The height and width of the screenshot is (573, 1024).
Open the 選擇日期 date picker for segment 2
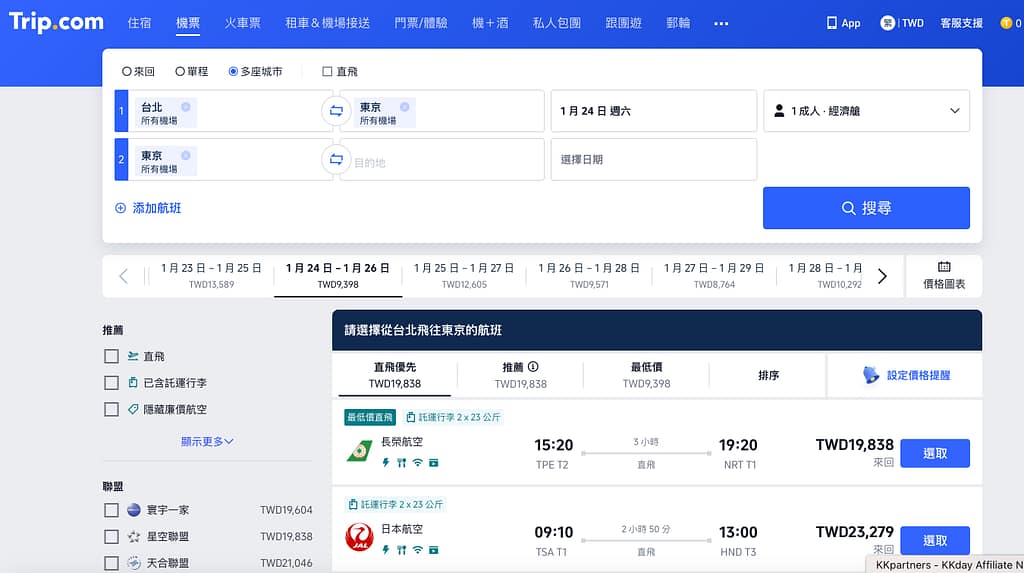654,159
